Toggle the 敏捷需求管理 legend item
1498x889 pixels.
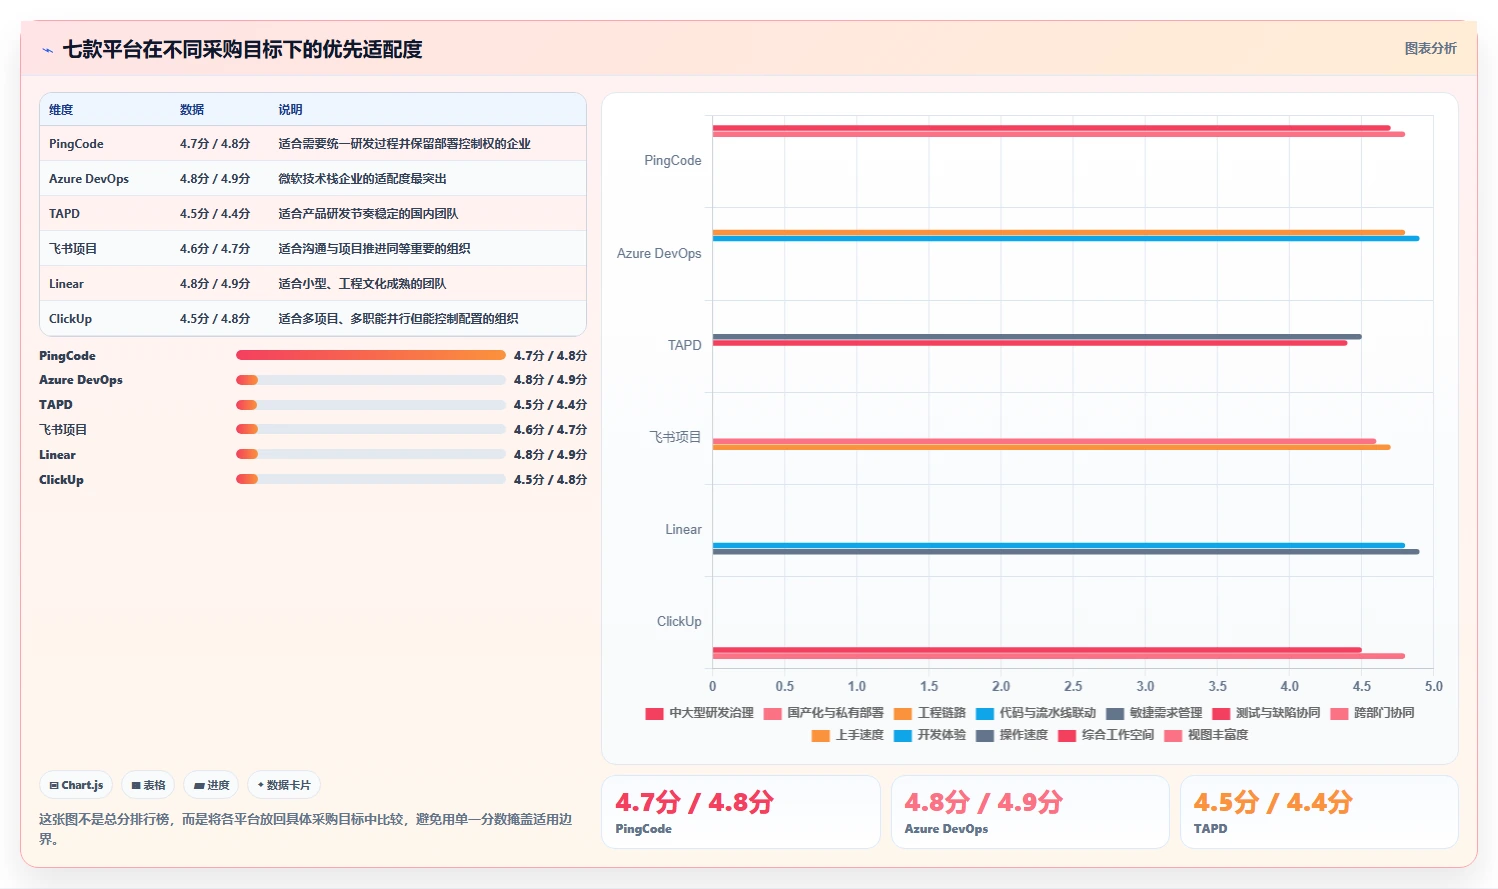pos(1153,713)
